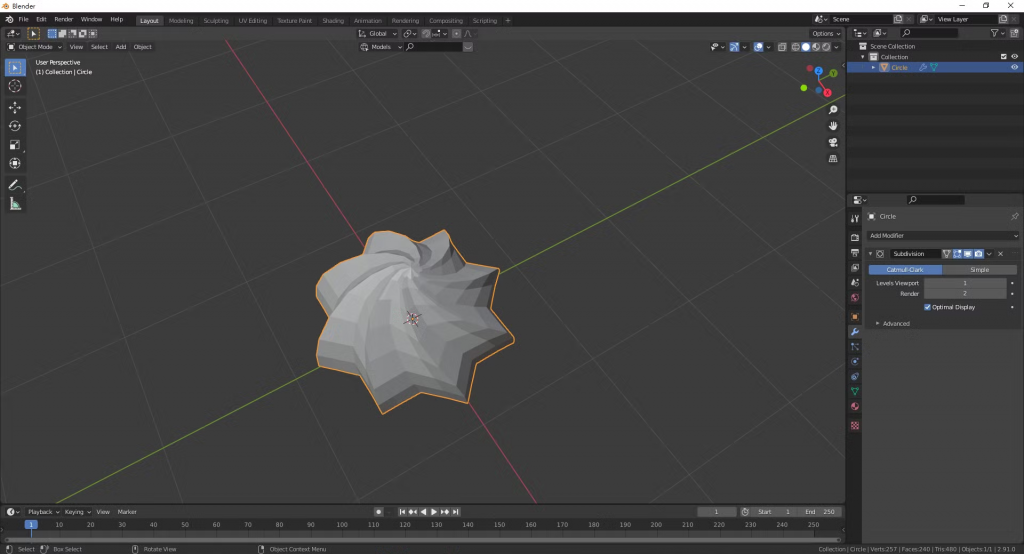Viewport: 1024px width, 554px height.
Task: Open the View Layer properties tab
Action: click(854, 268)
